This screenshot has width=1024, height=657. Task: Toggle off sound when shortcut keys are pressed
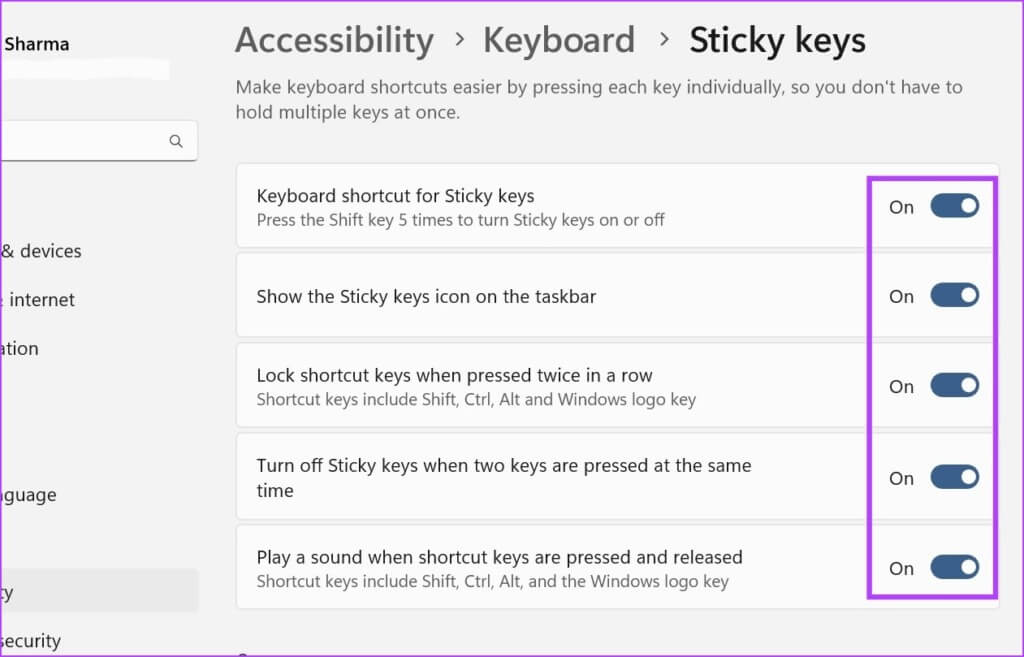[x=954, y=567]
